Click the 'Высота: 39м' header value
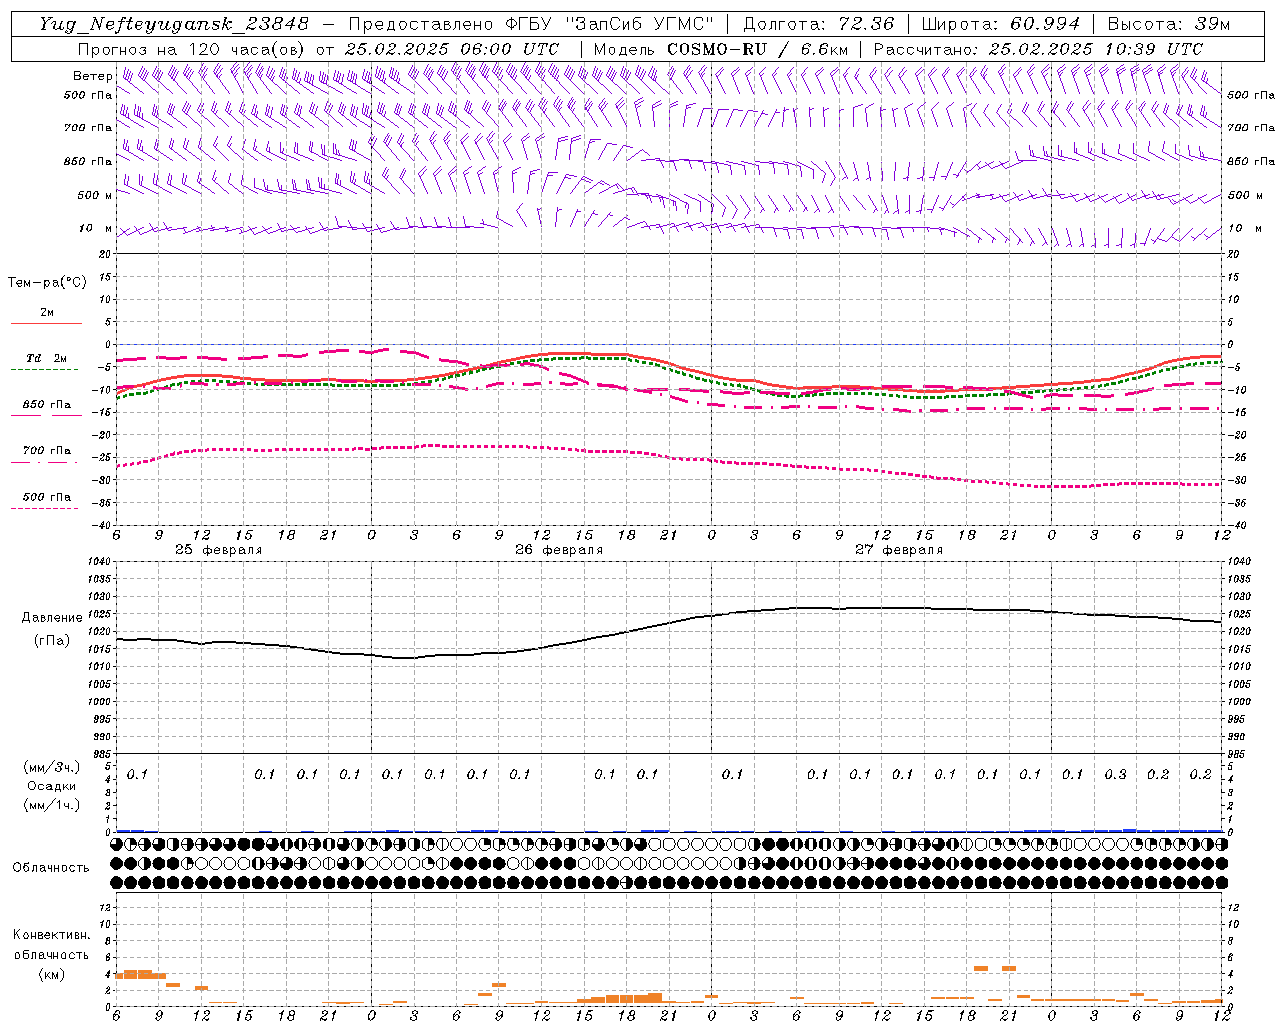Image resolution: width=1280 pixels, height=1024 pixels. [x=1169, y=24]
